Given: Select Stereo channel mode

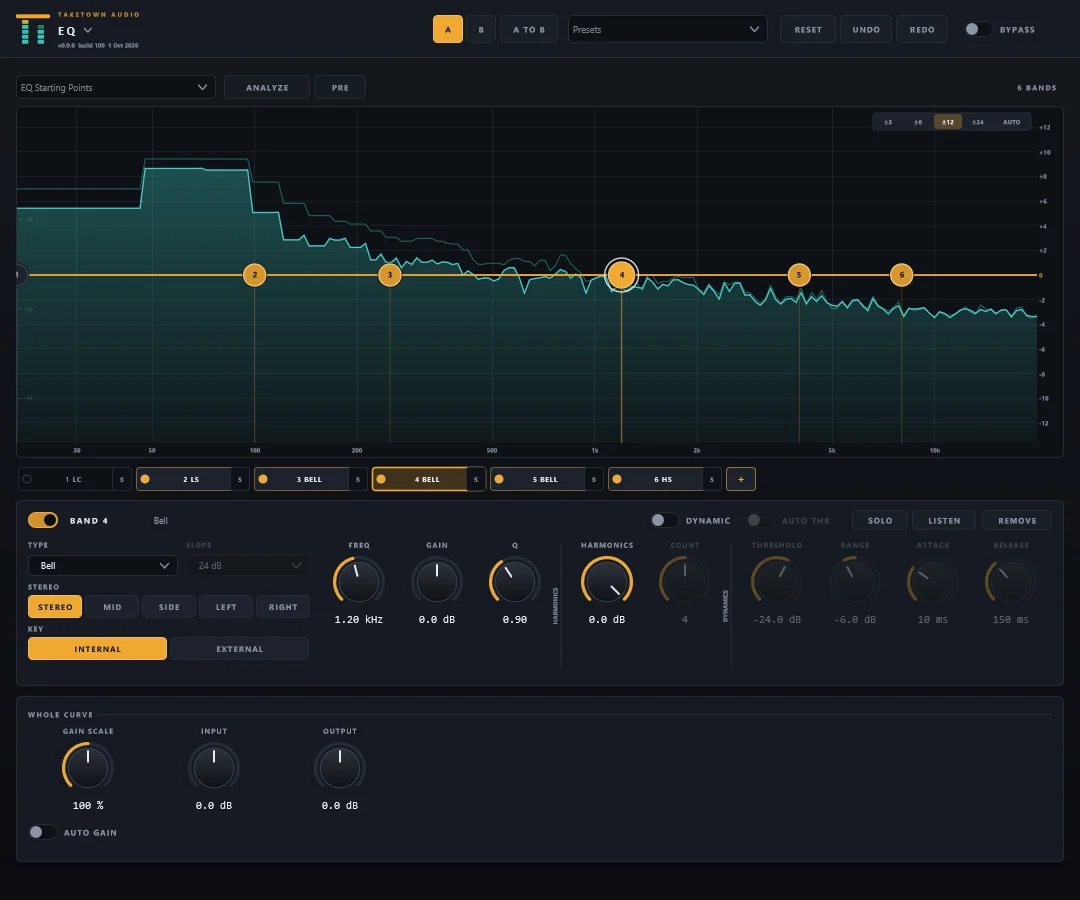Looking at the screenshot, I should tap(55, 607).
